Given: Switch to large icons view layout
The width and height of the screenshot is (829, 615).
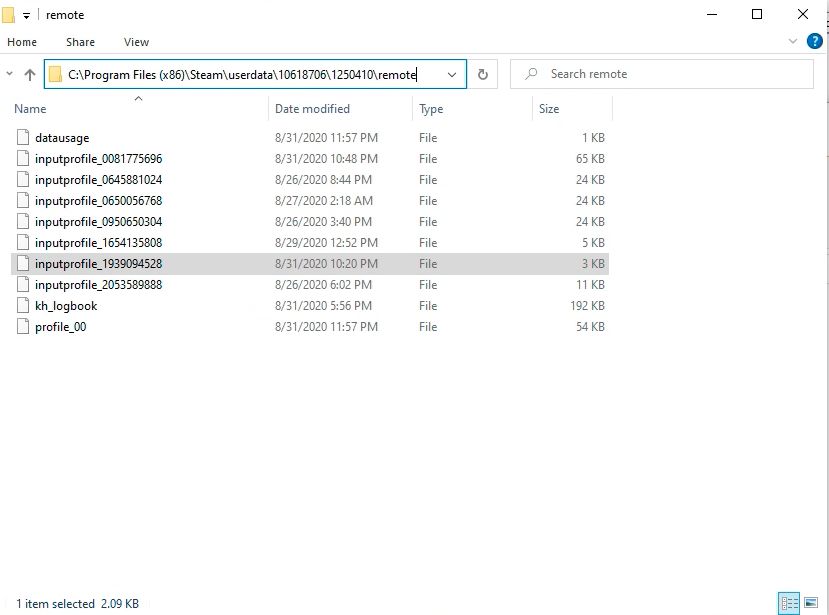Looking at the screenshot, I should click(811, 603).
